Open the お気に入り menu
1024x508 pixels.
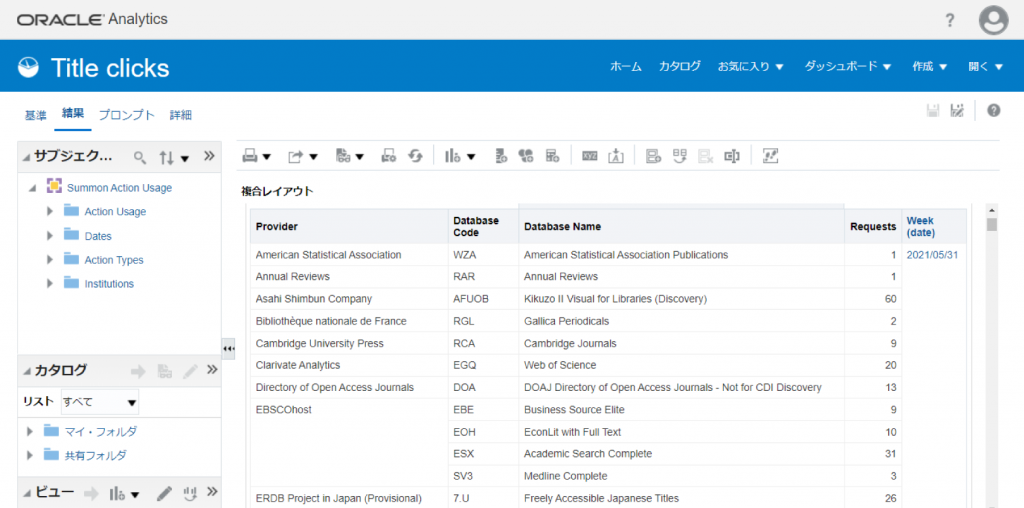[750, 67]
